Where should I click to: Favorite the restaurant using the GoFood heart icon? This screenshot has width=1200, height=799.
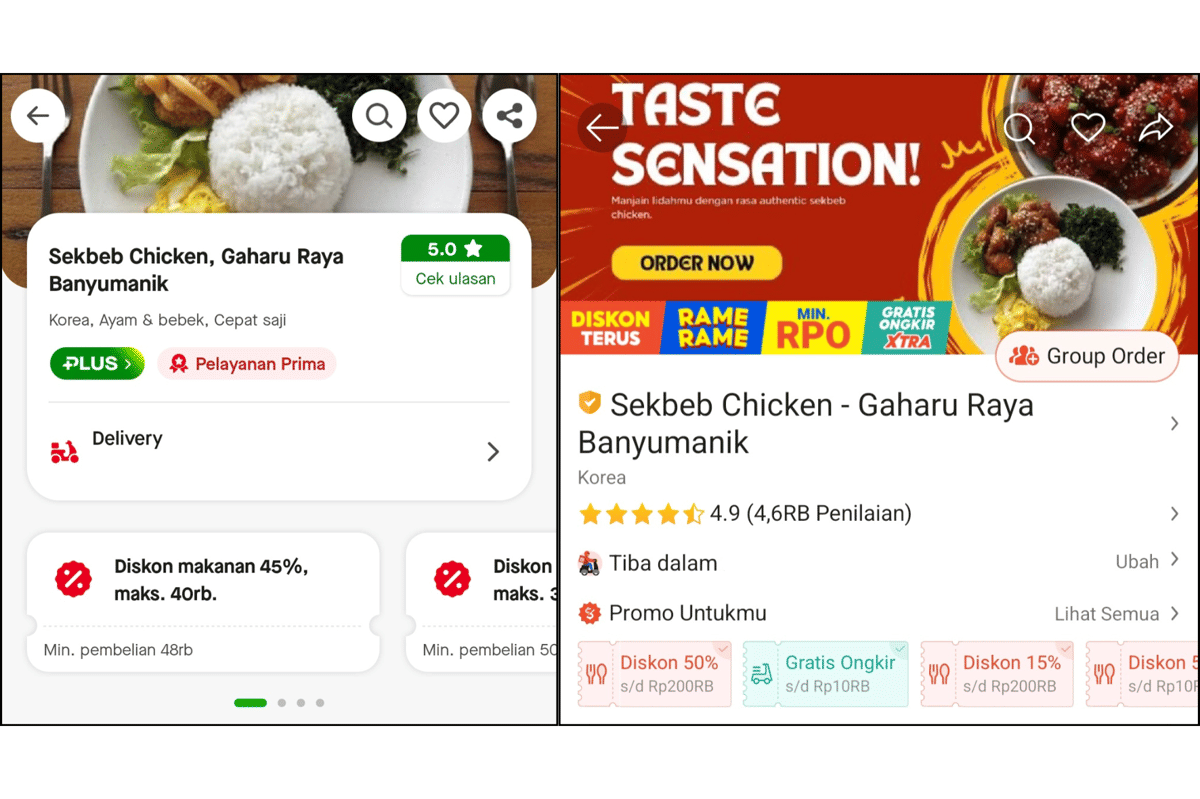point(444,115)
